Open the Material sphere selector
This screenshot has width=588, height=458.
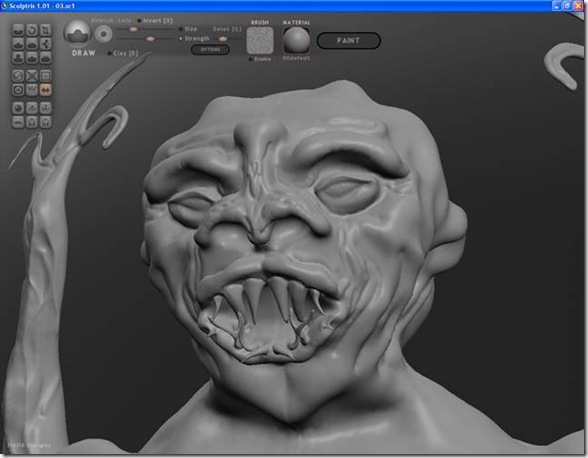(296, 40)
